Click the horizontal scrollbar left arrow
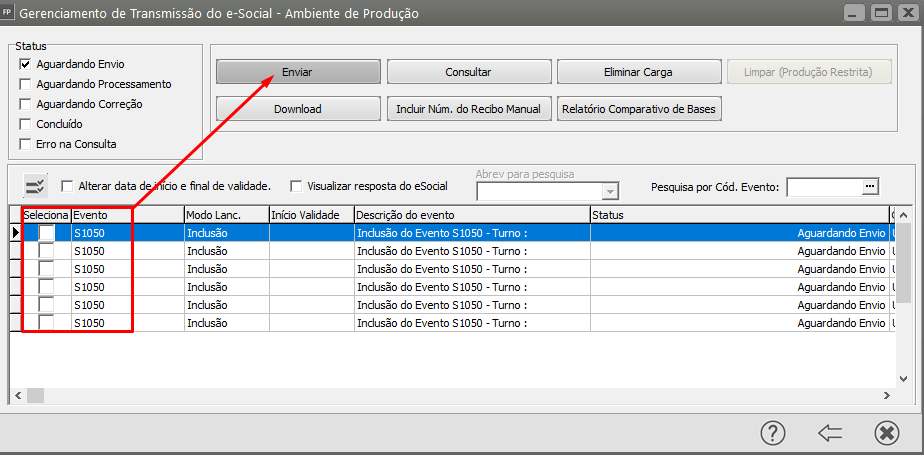924x455 pixels. (17, 395)
